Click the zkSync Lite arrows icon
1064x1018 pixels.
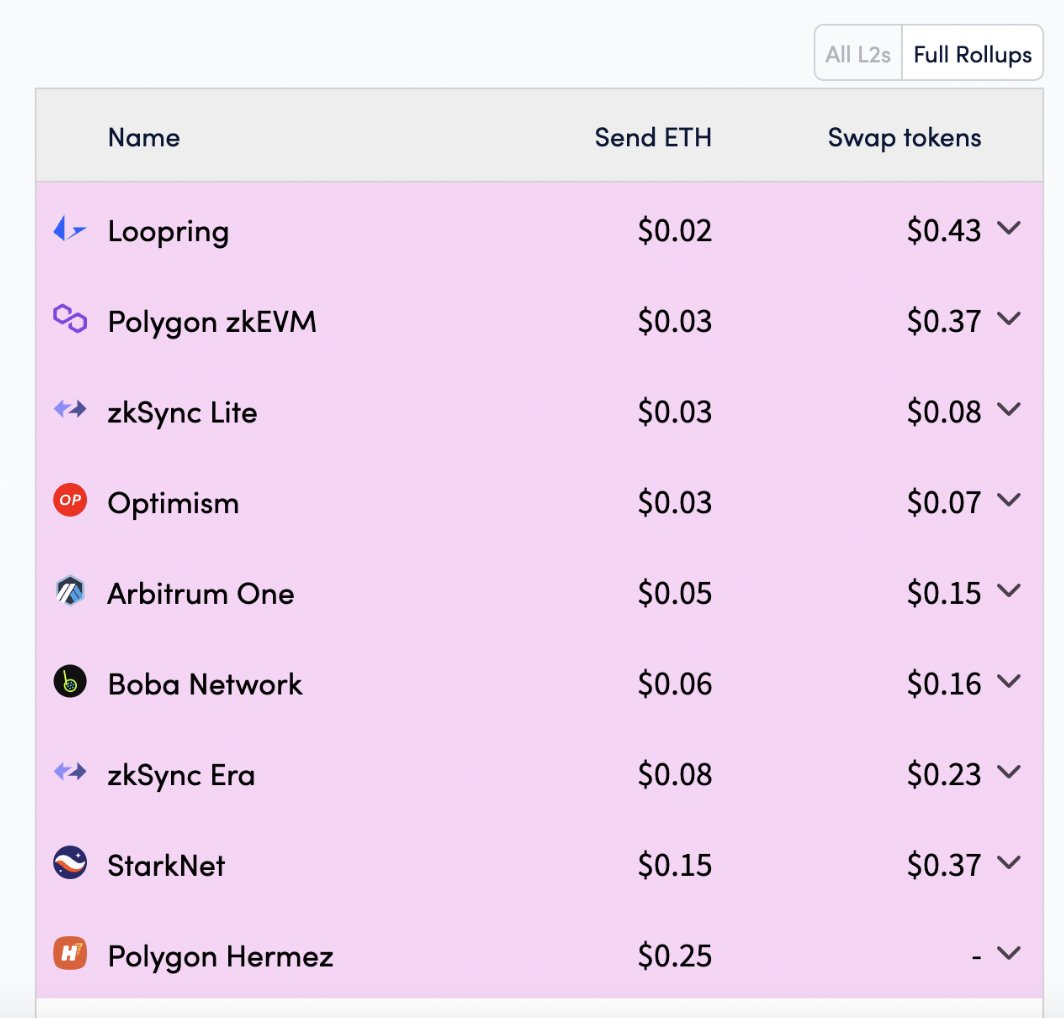coord(70,409)
